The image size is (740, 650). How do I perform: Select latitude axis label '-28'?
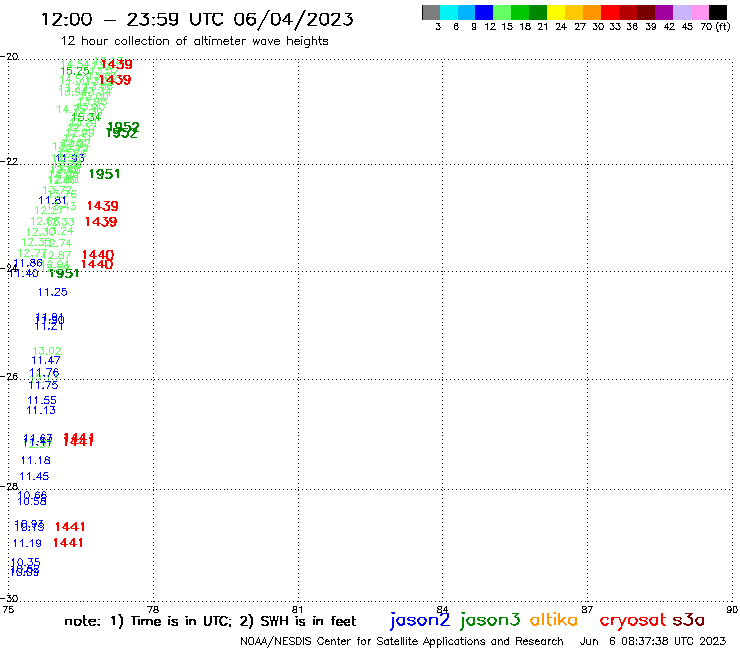tap(9, 486)
